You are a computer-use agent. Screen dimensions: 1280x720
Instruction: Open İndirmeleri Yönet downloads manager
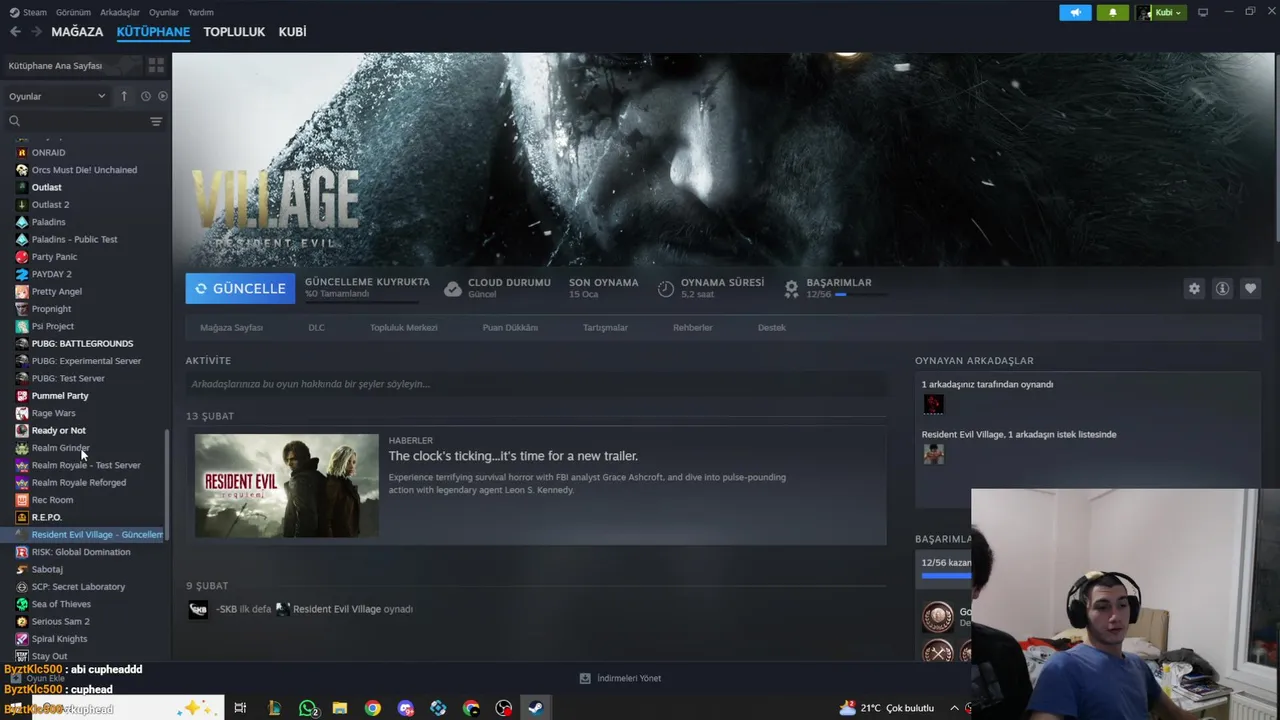click(x=620, y=678)
